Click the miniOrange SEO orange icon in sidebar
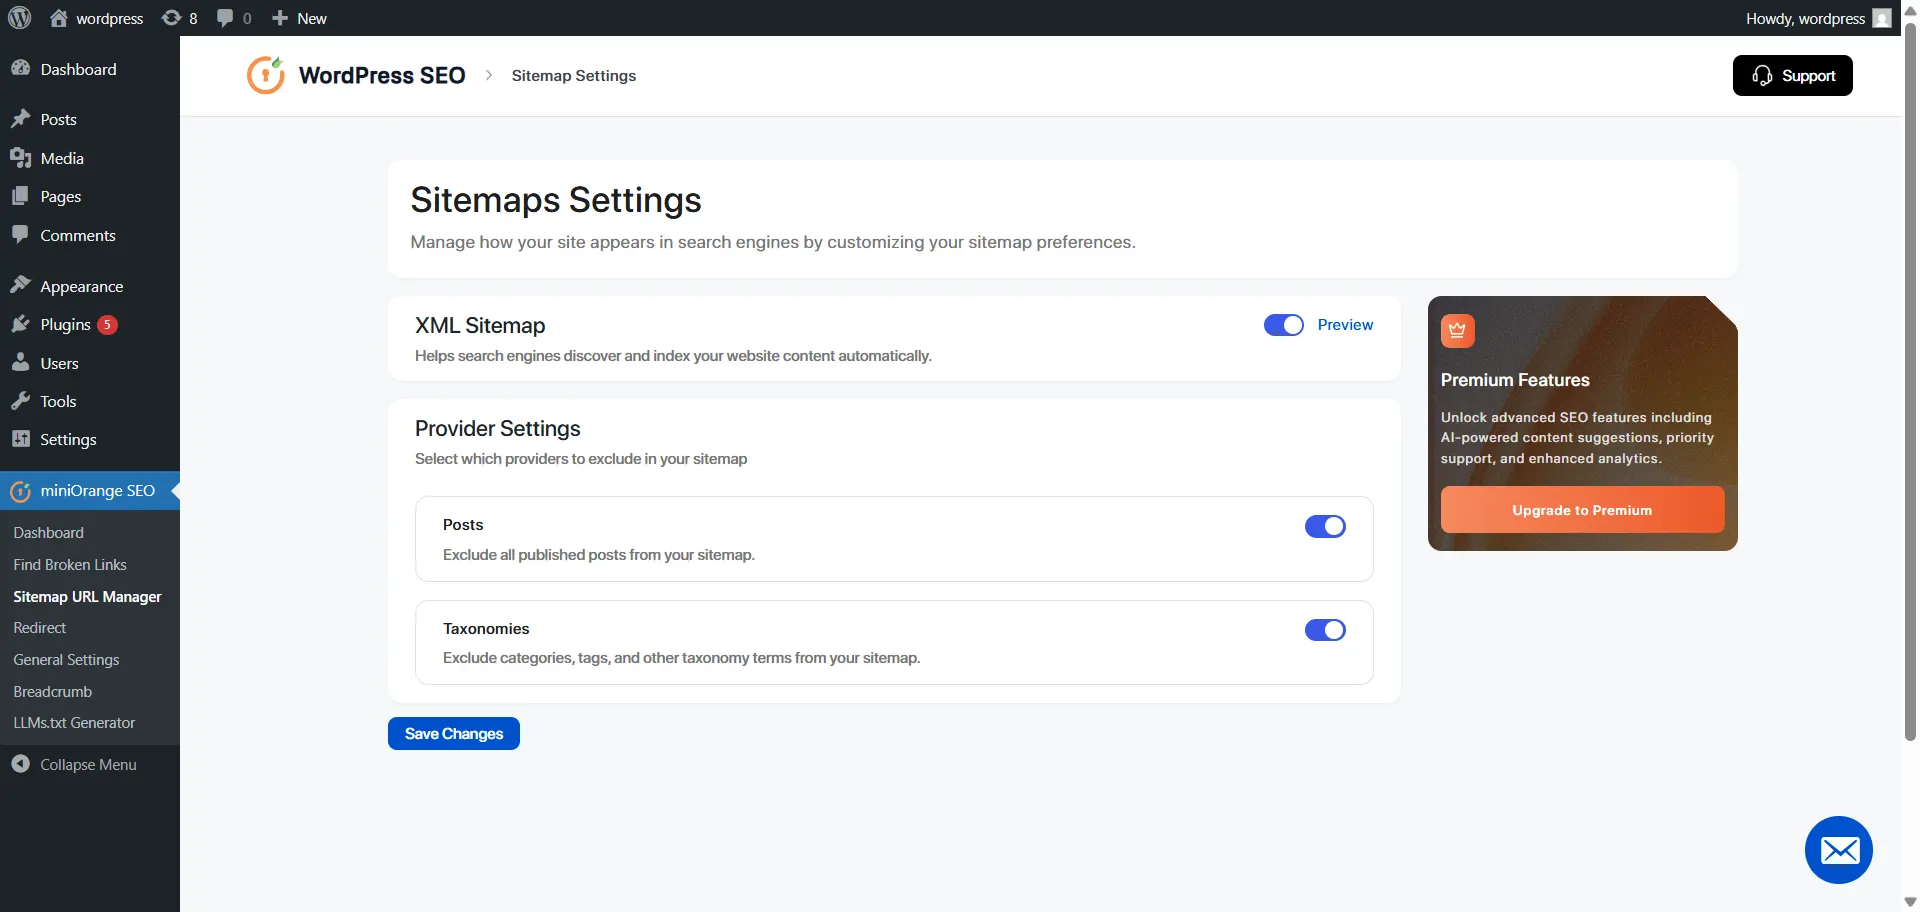 pos(21,491)
